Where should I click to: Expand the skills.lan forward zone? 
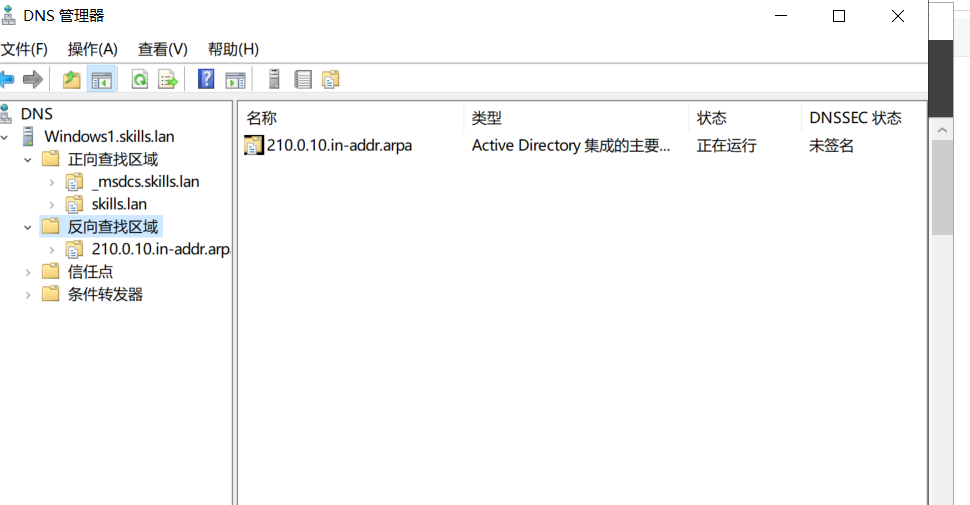tap(51, 204)
